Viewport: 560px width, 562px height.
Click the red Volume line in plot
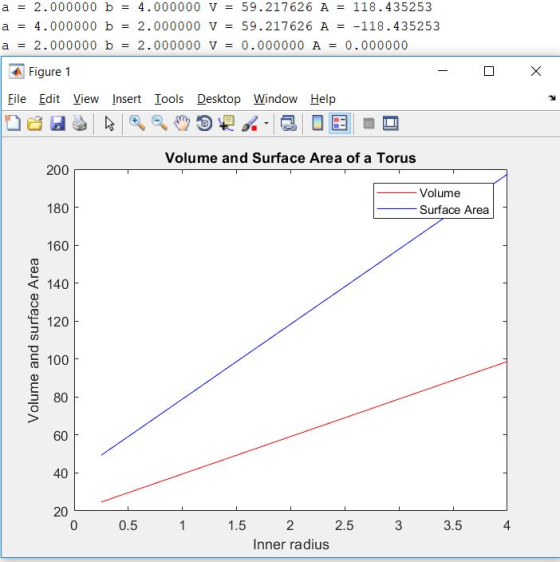tap(305, 432)
